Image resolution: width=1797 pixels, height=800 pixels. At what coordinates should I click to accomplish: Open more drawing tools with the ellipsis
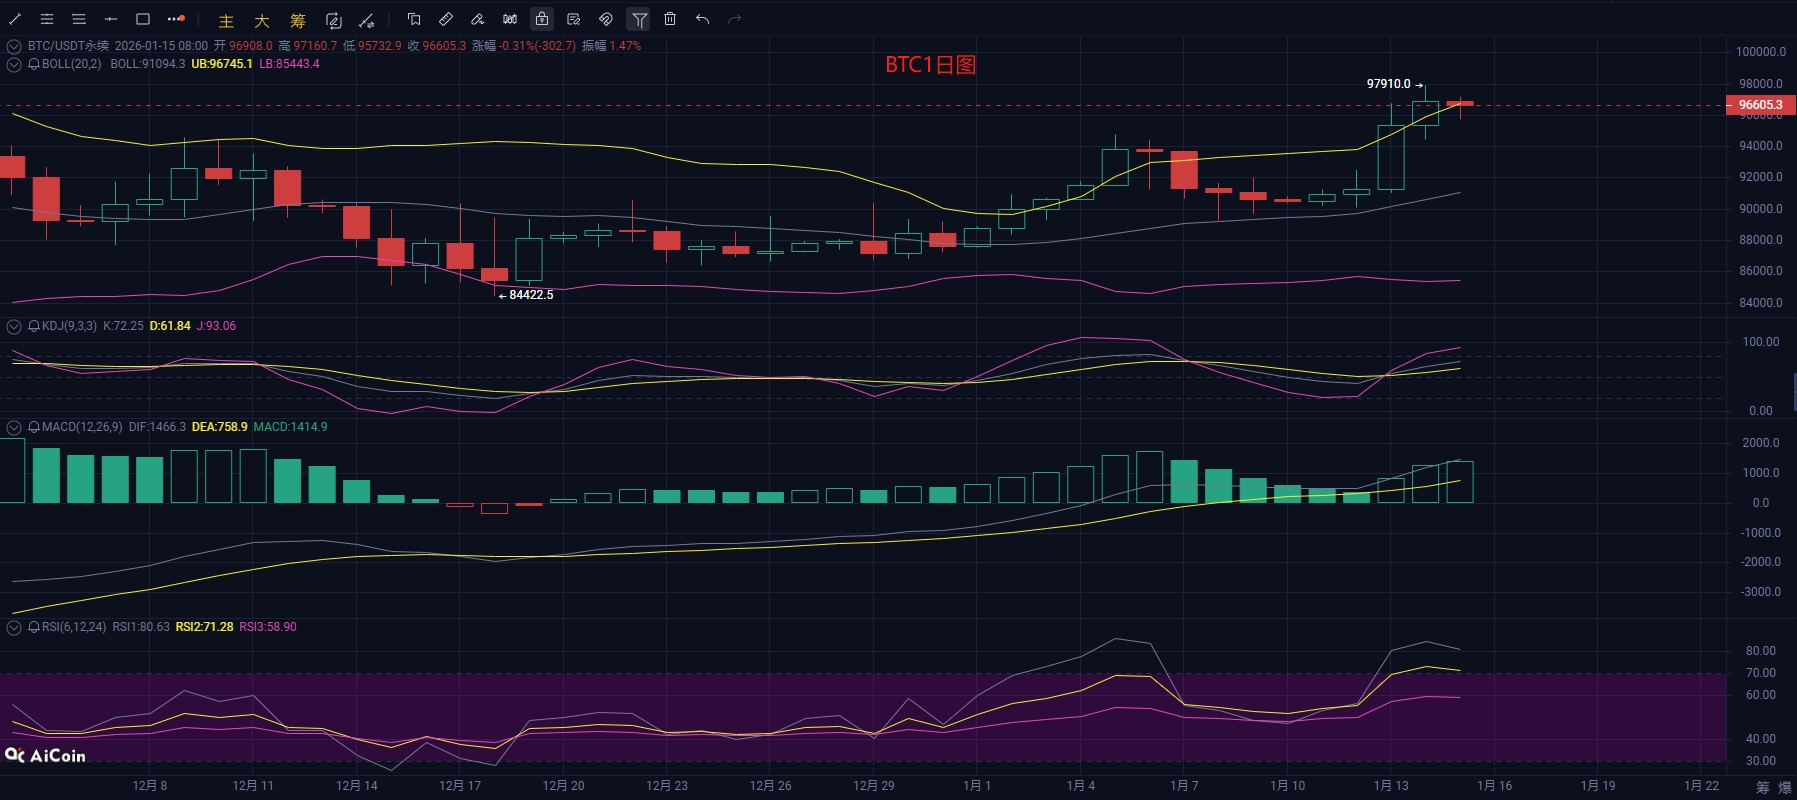pyautogui.click(x=176, y=19)
